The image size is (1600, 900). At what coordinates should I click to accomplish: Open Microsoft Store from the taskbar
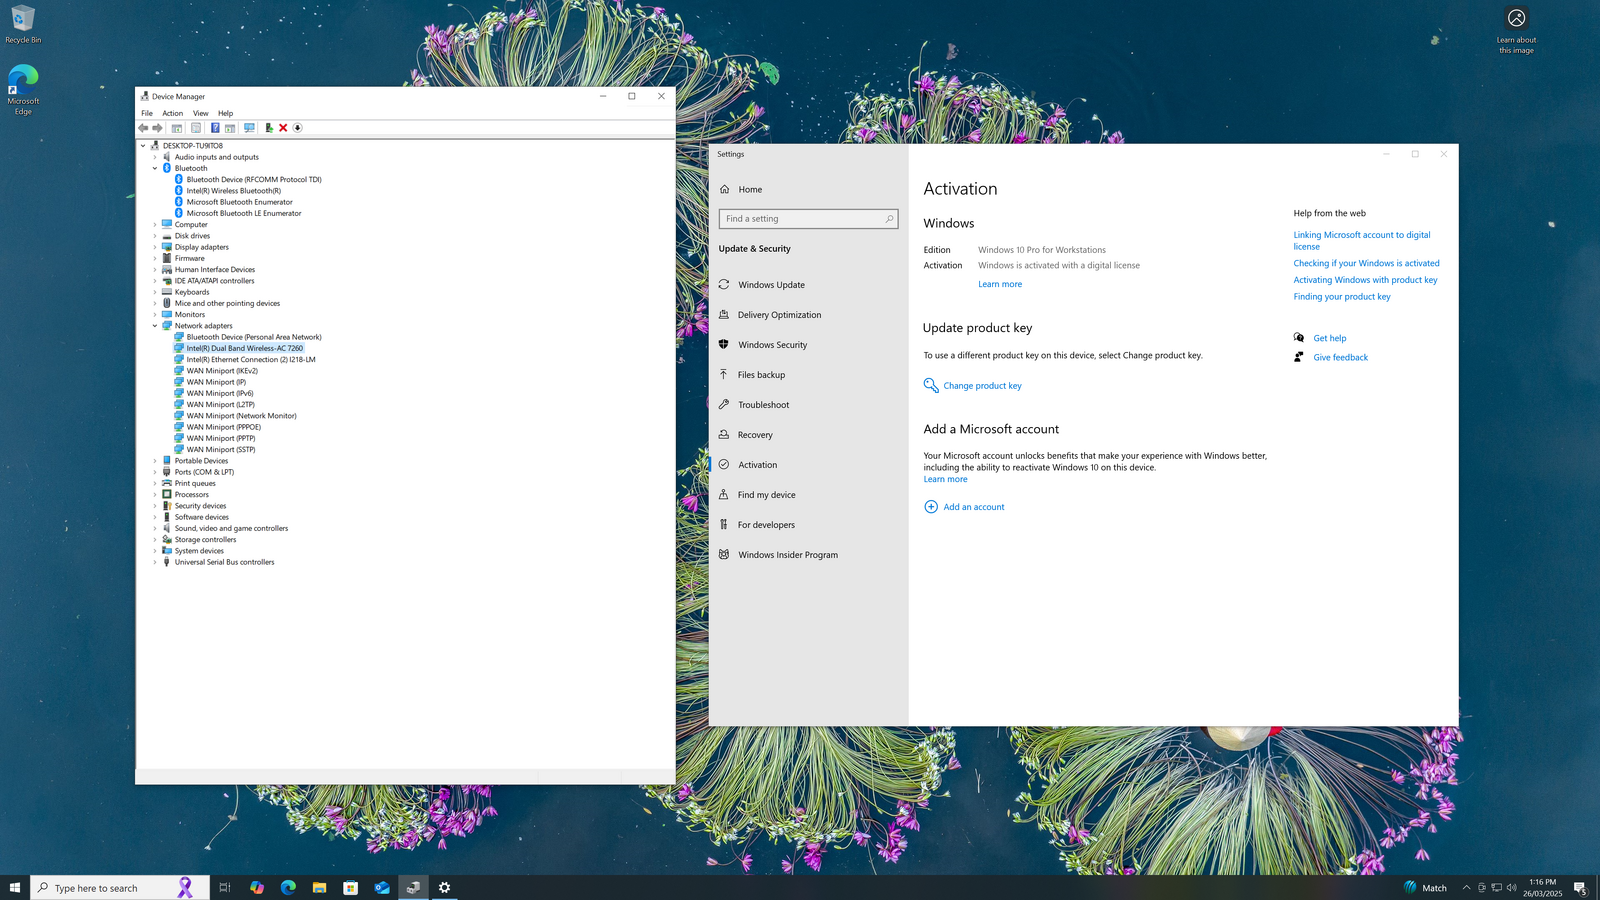click(x=350, y=888)
